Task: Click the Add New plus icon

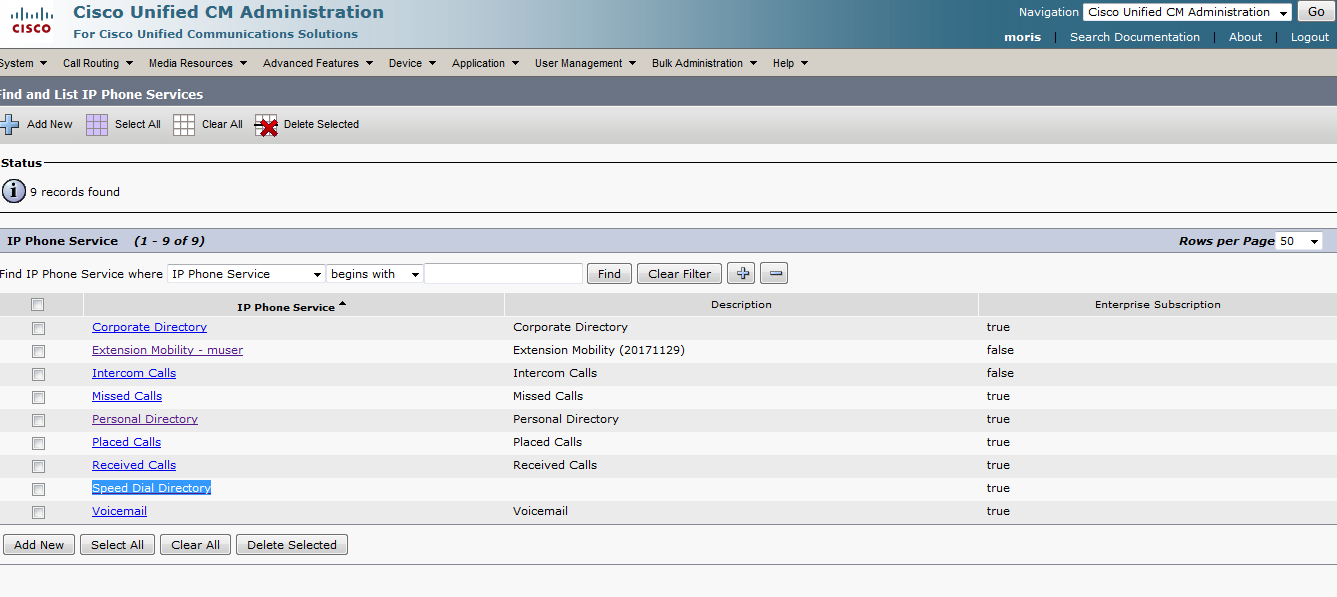Action: (9, 124)
